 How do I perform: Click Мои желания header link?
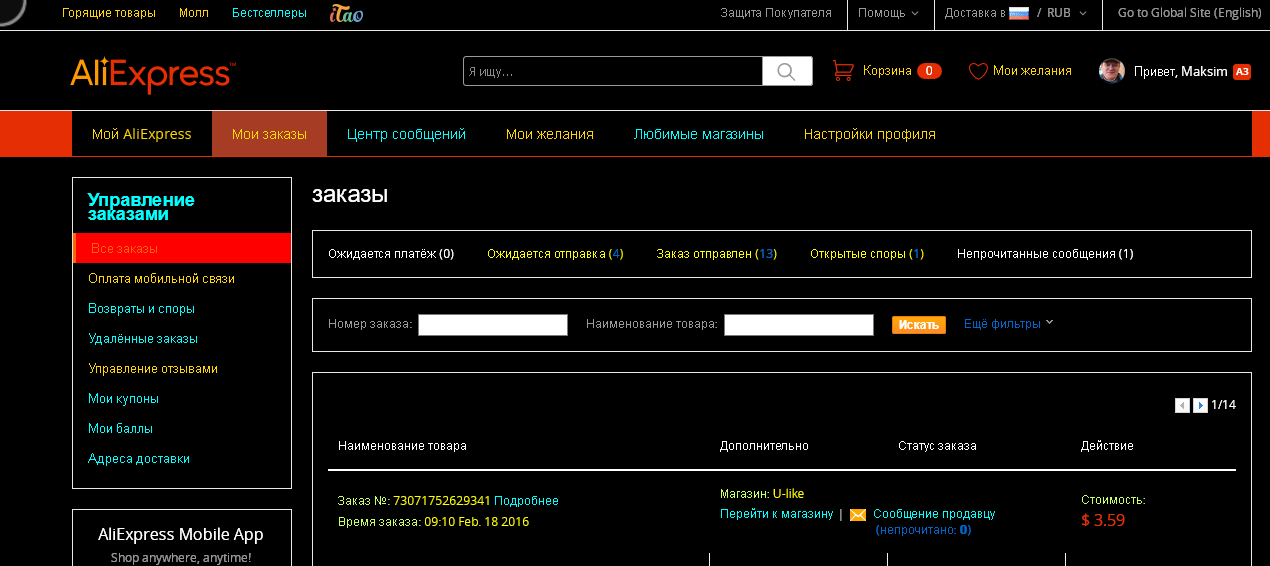pyautogui.click(x=1032, y=71)
